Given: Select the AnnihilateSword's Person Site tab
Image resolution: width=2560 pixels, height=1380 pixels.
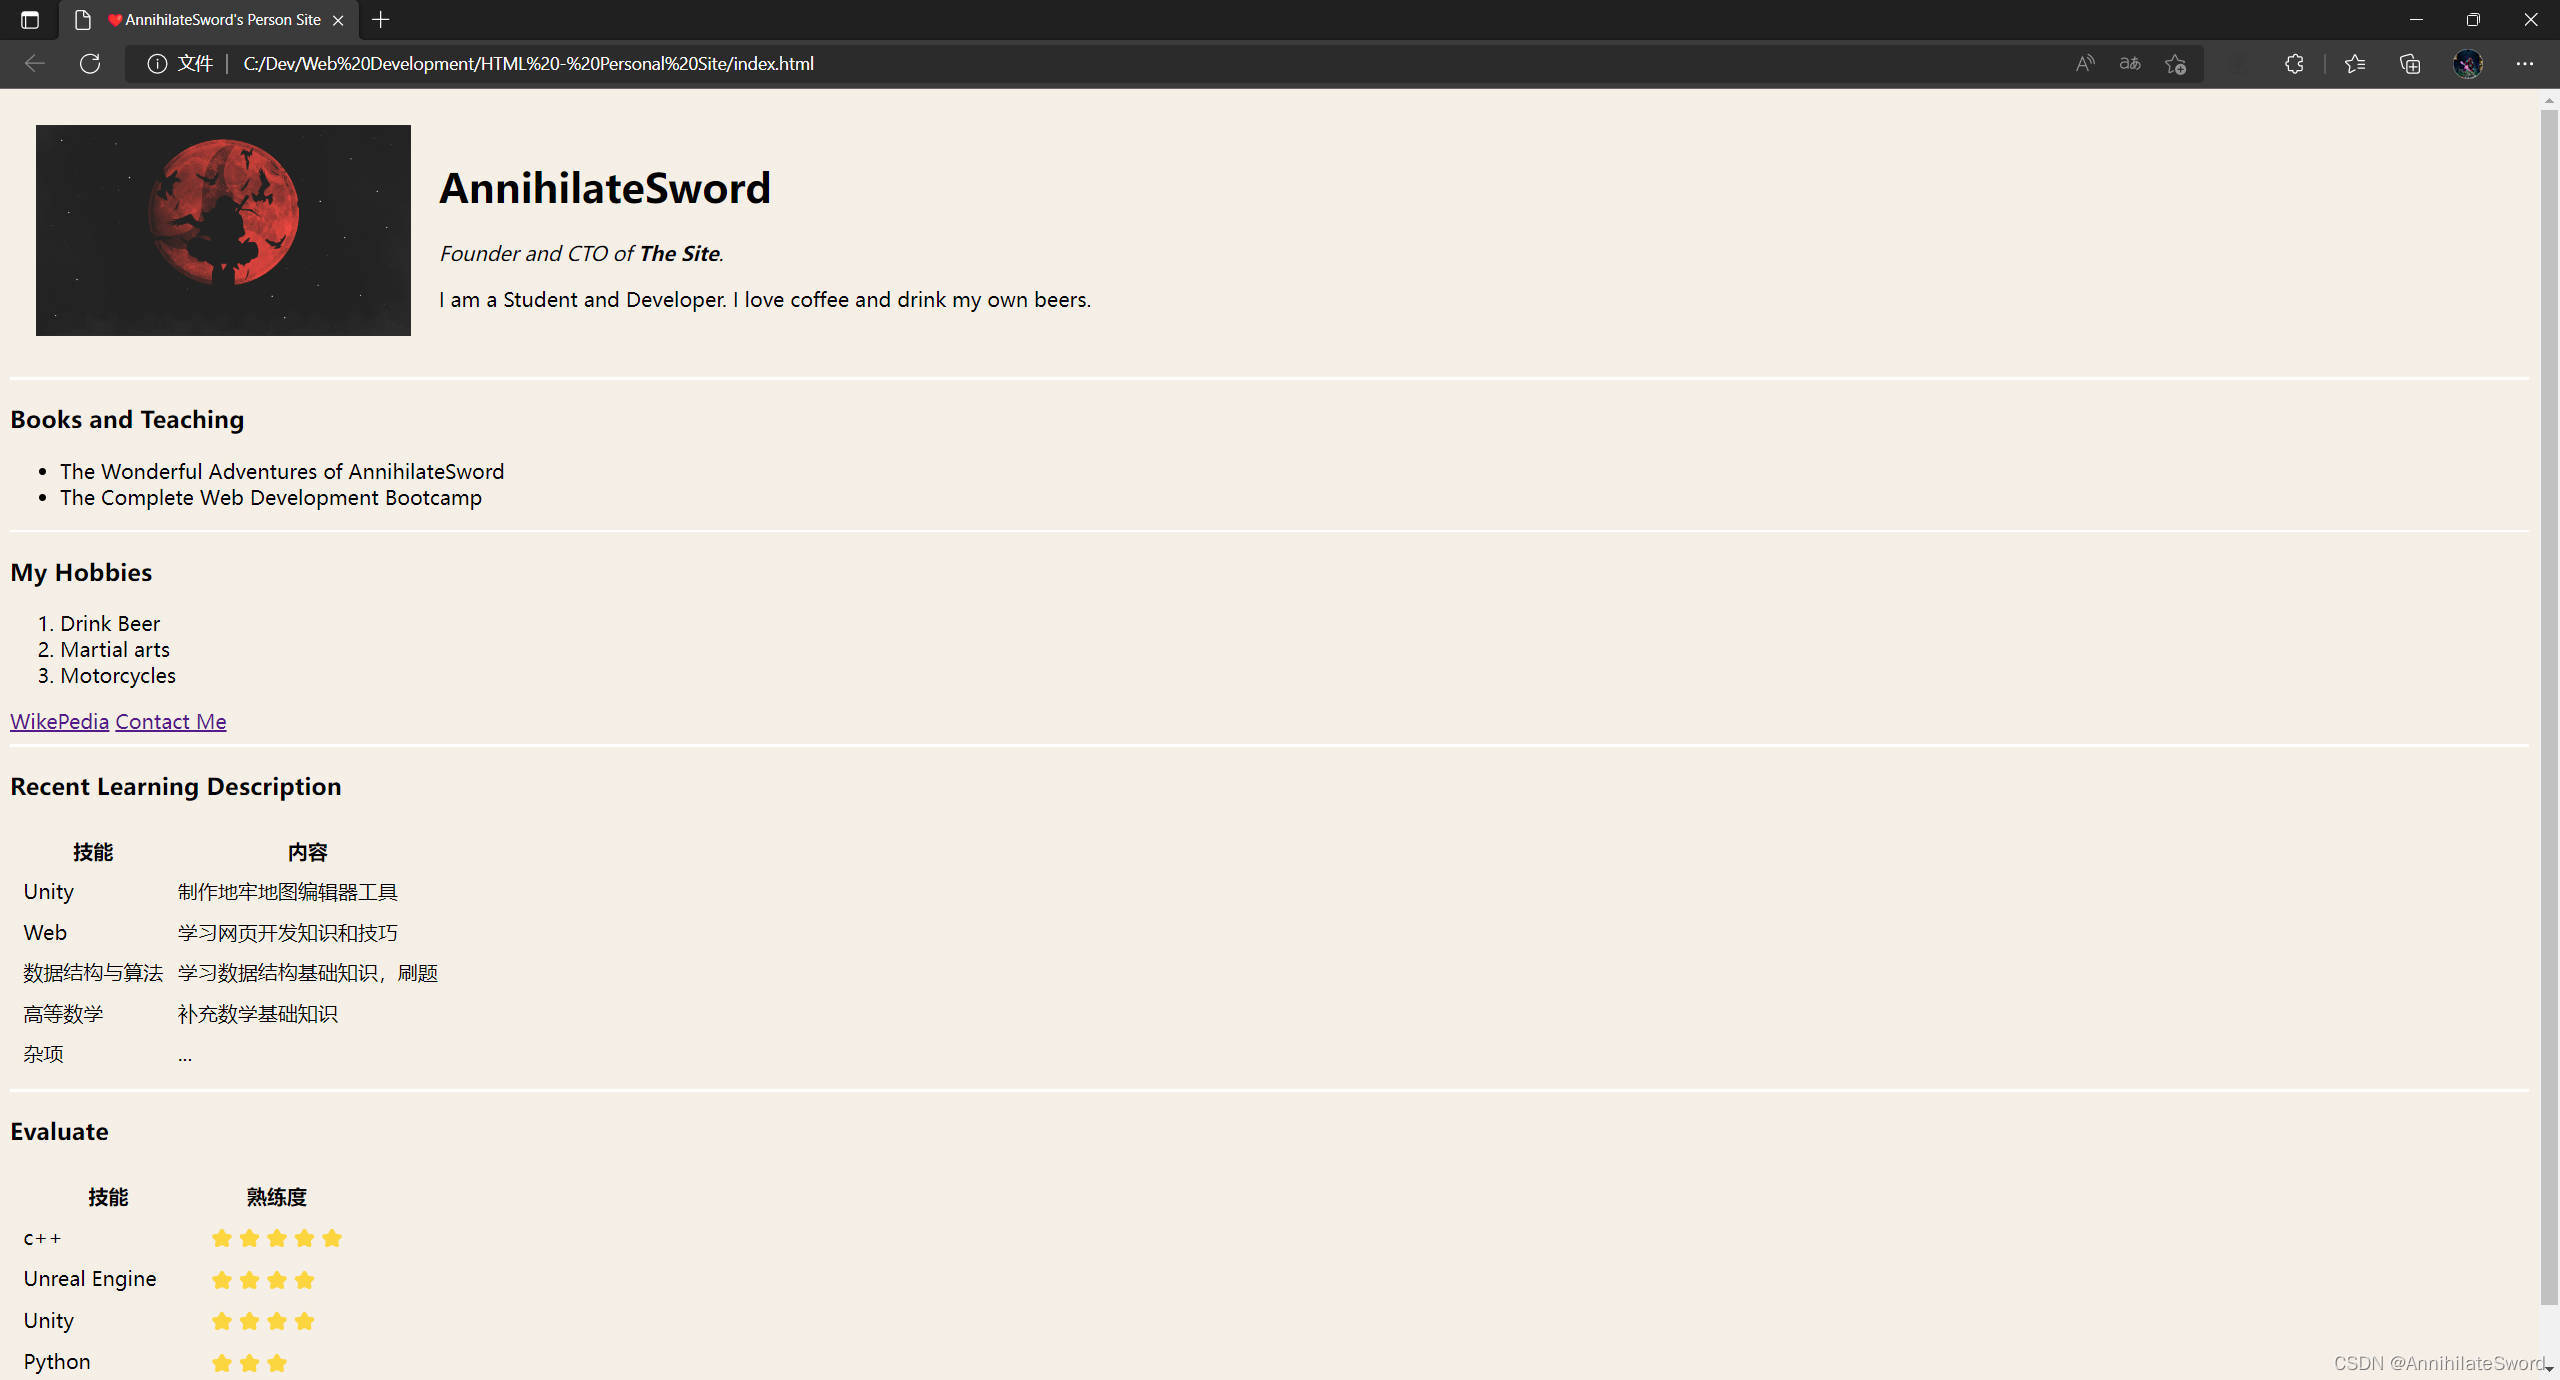Looking at the screenshot, I should tap(210, 20).
